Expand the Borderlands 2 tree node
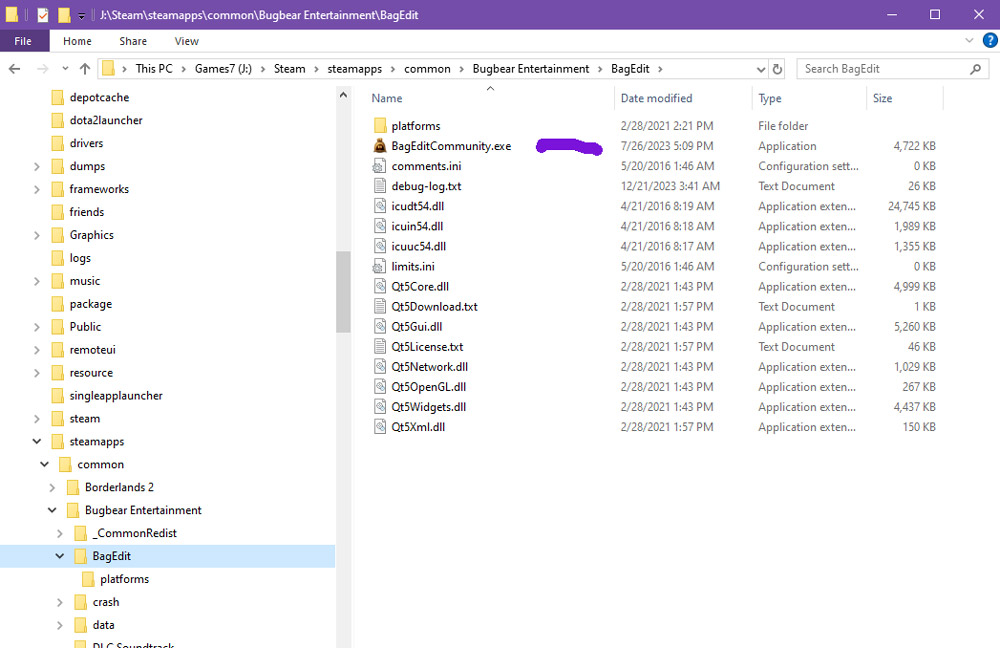The image size is (1000, 648). click(x=53, y=487)
